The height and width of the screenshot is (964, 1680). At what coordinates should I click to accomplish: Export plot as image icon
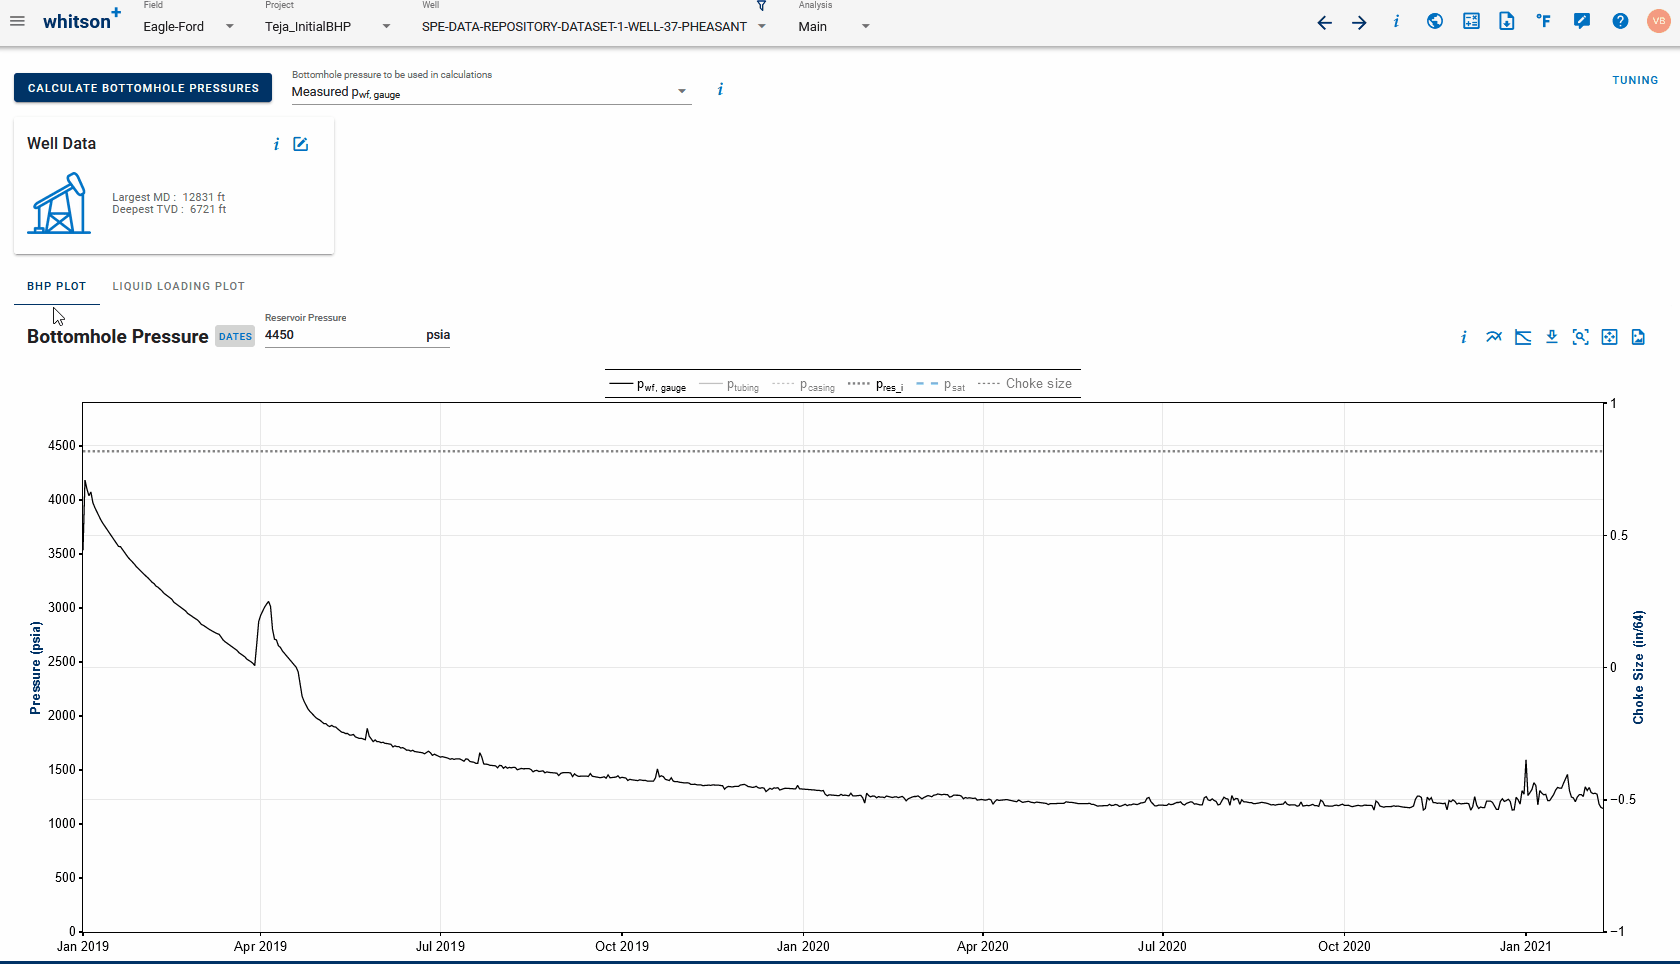(1638, 337)
